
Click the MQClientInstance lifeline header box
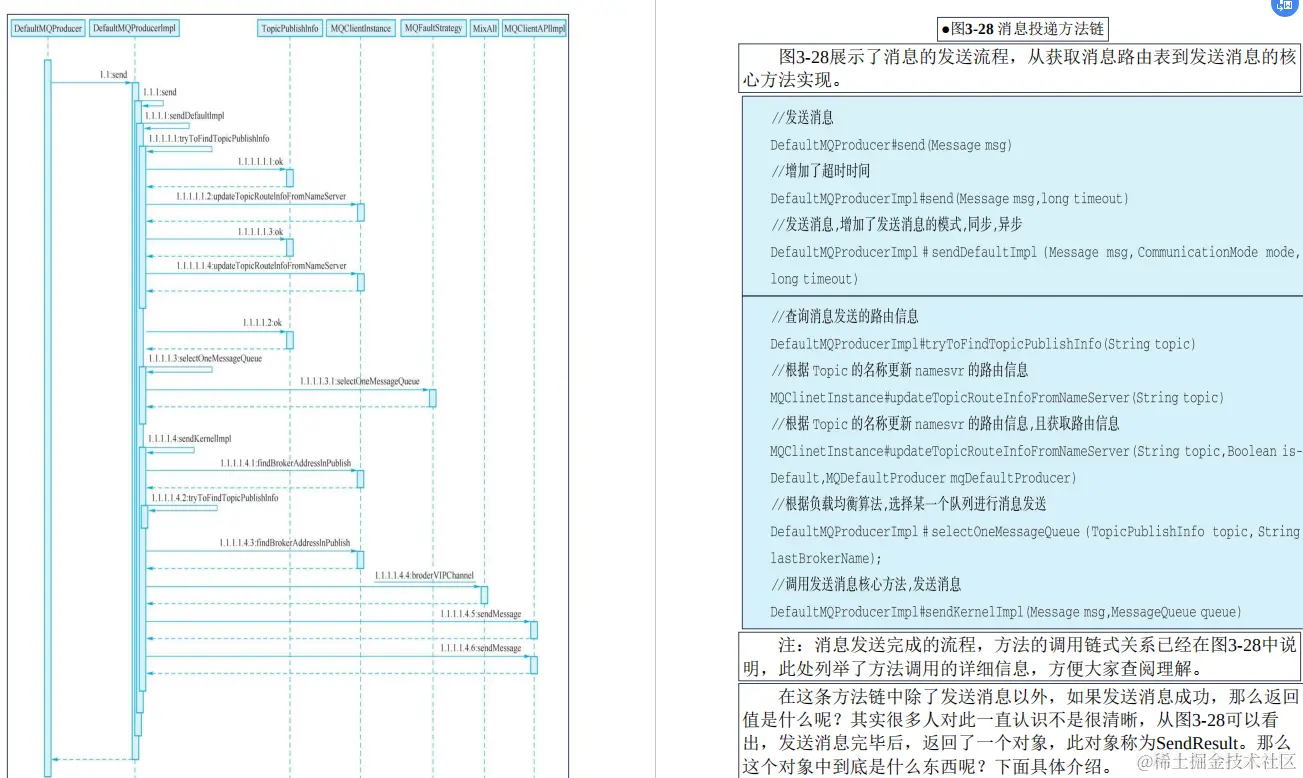(x=360, y=29)
